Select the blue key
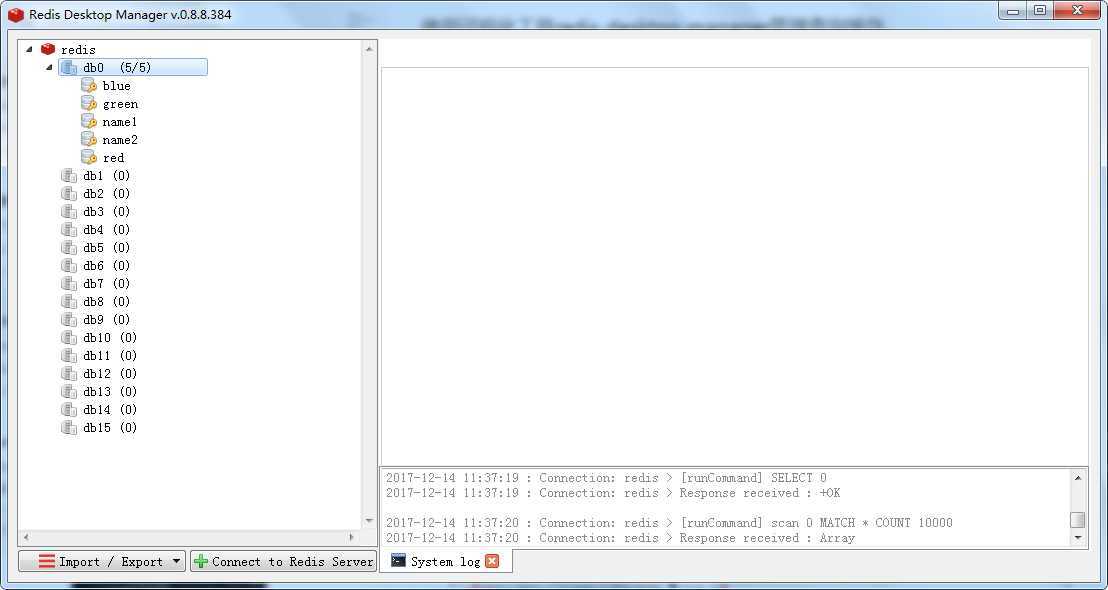1108x590 pixels. coord(117,85)
